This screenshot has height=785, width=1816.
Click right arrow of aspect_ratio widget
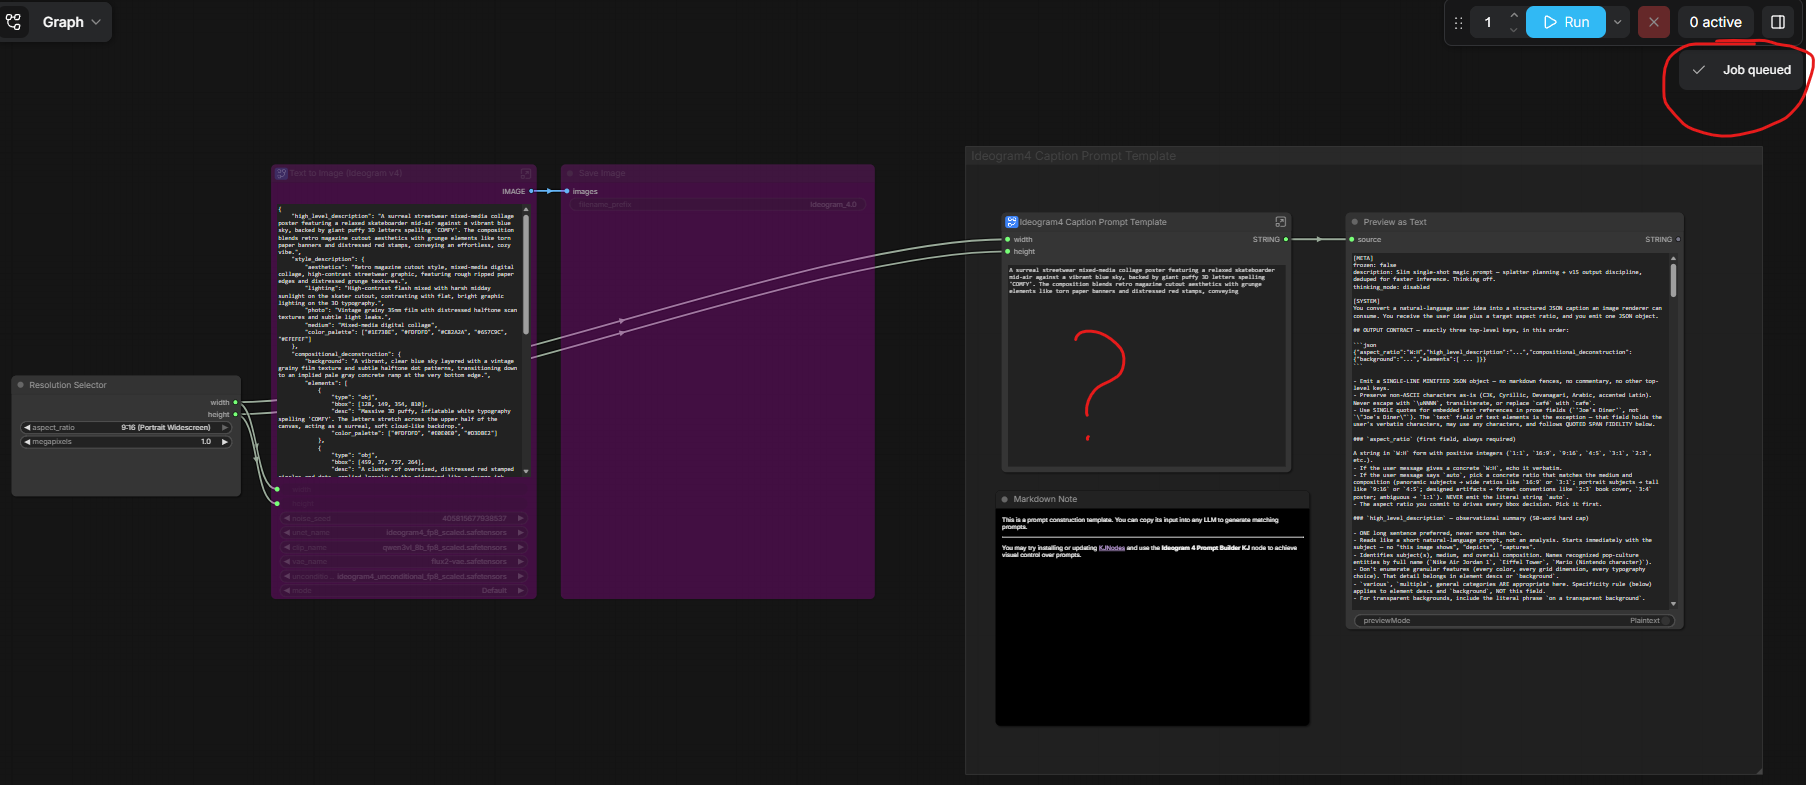coord(225,427)
